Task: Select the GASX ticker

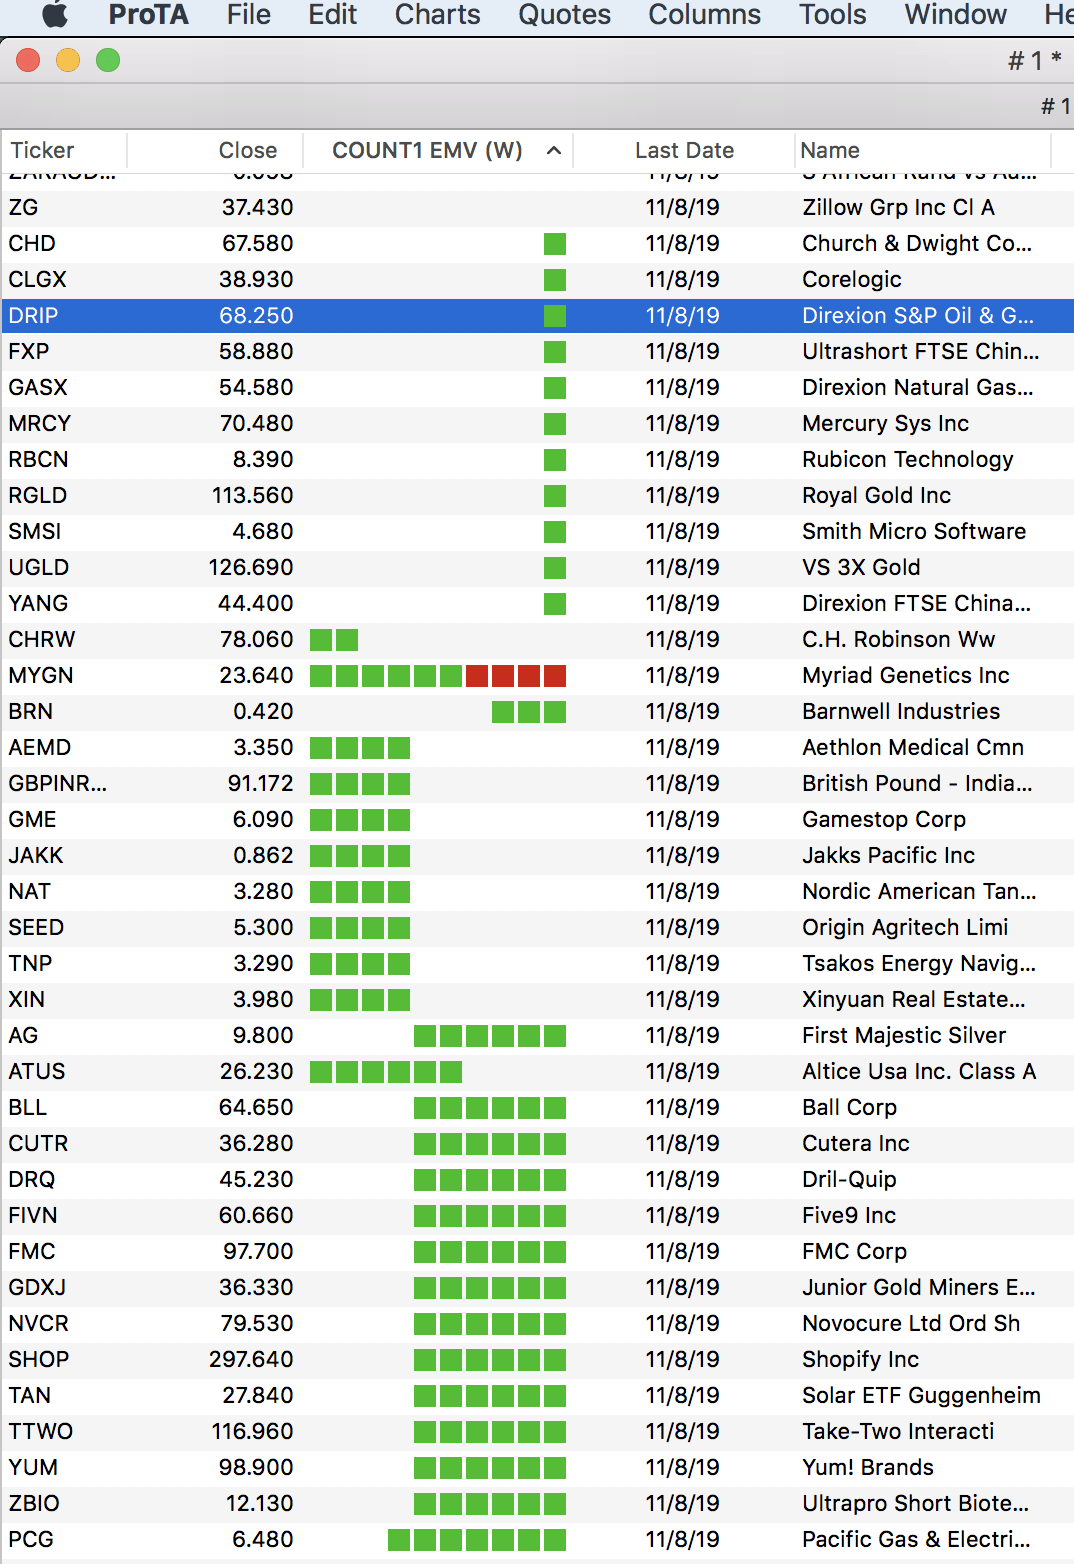Action: click(38, 388)
